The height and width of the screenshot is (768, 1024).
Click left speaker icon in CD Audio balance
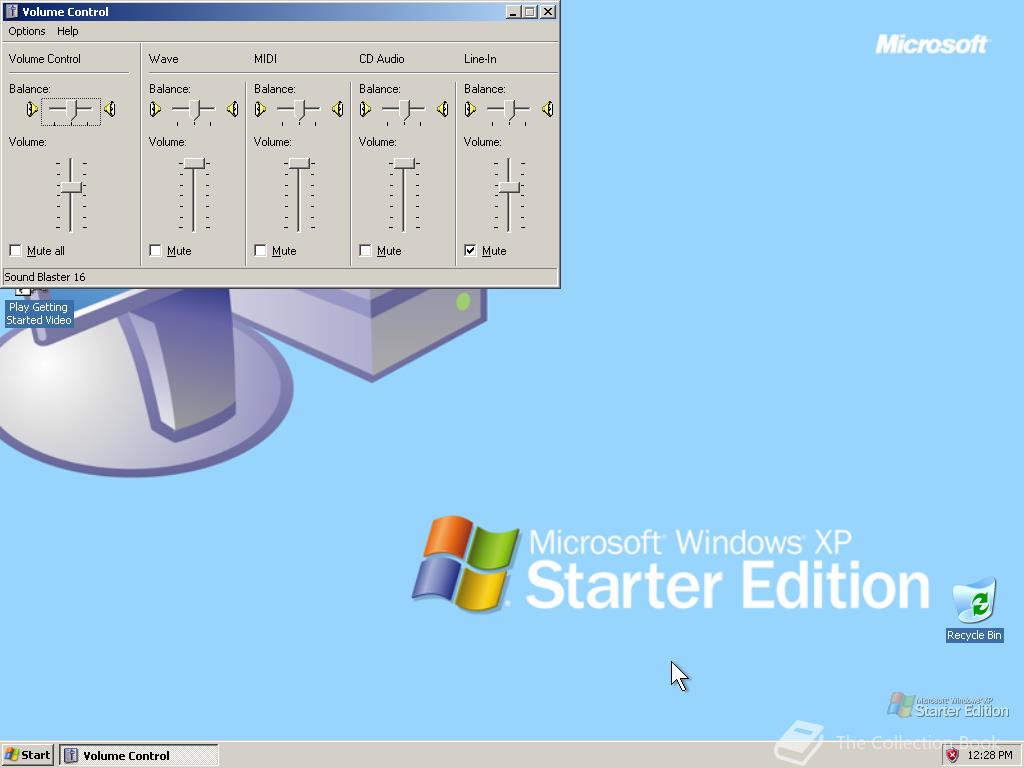pyautogui.click(x=366, y=109)
